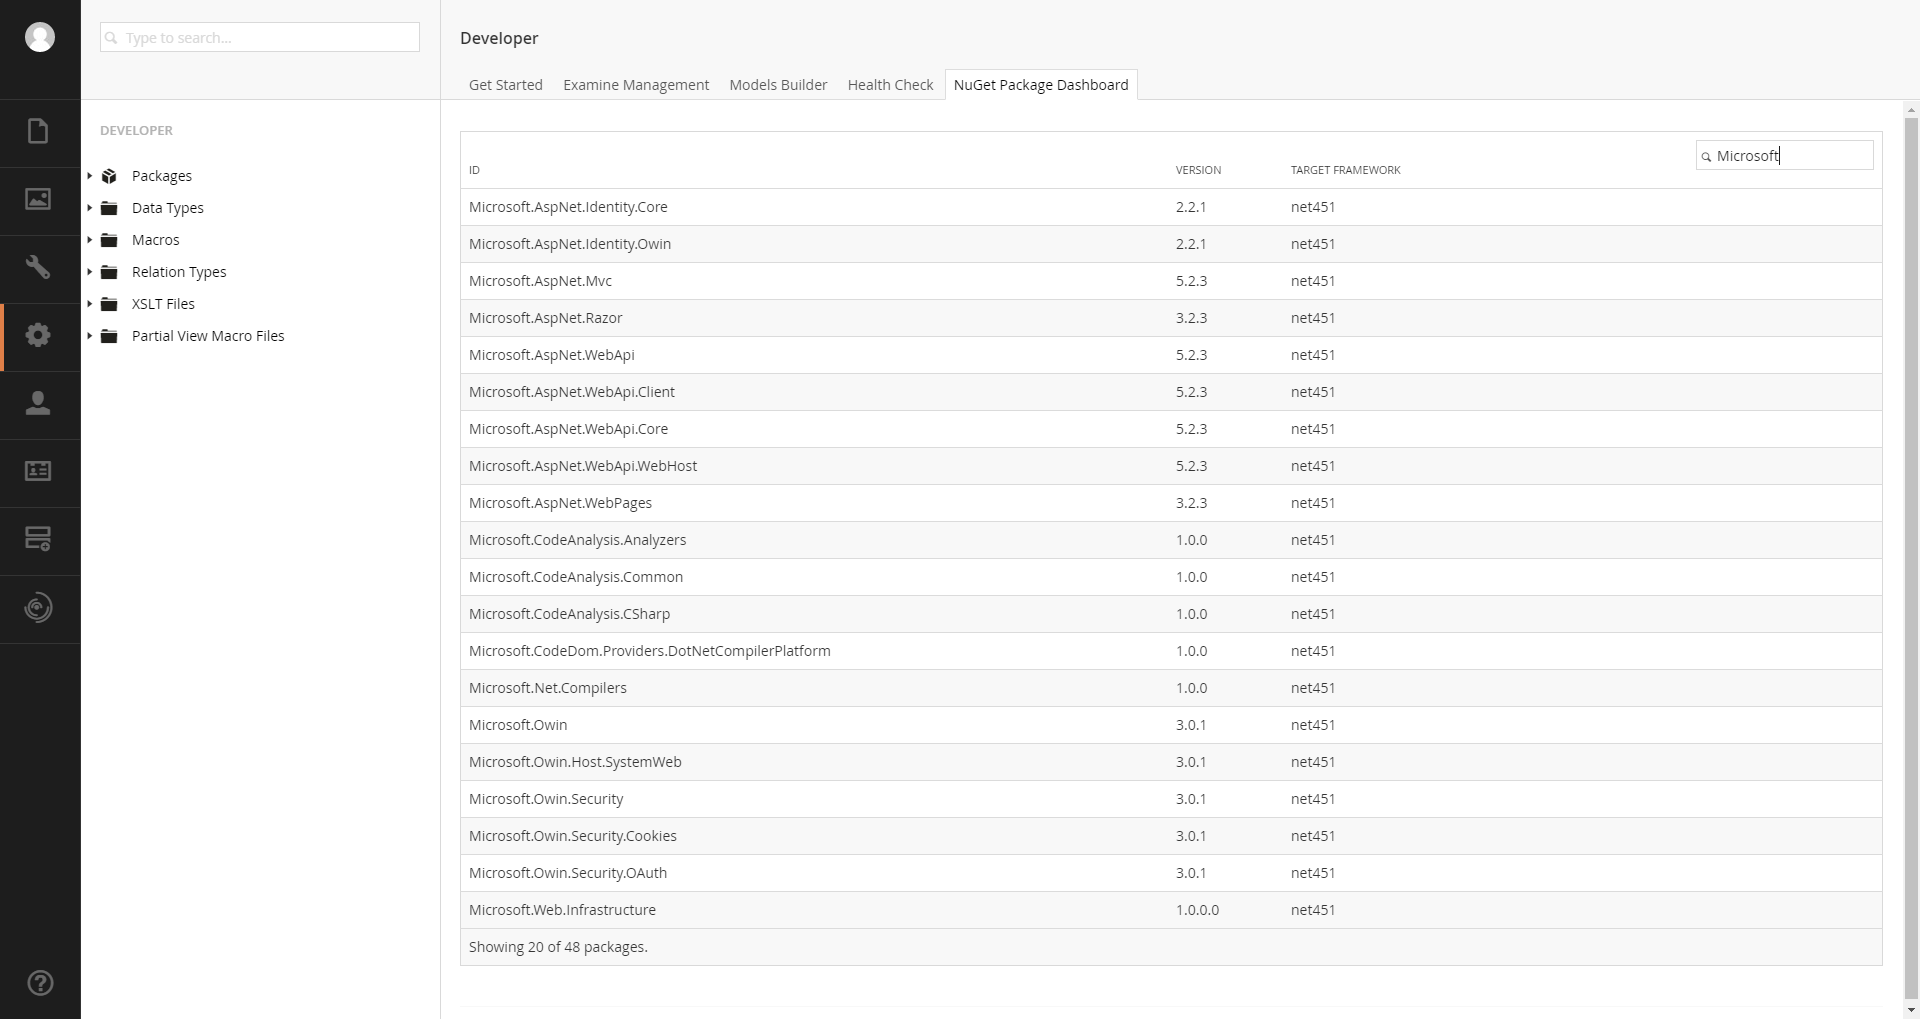Click Microsoft.Web.Infrastructure package name
The image size is (1920, 1019).
562,910
